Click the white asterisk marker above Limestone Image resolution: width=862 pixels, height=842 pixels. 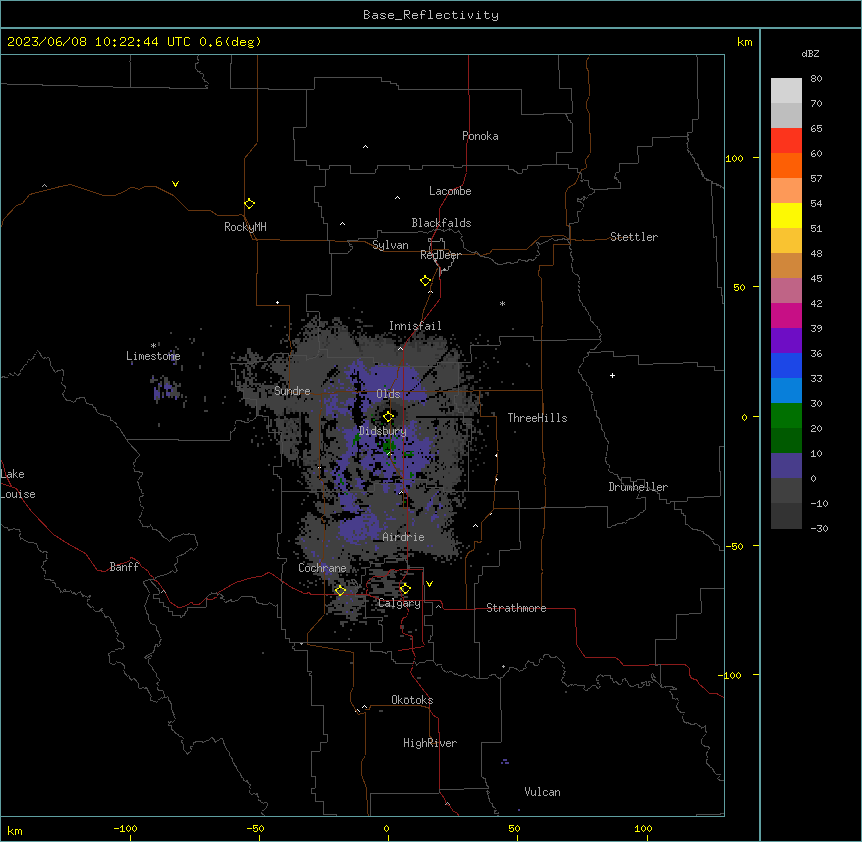153,345
